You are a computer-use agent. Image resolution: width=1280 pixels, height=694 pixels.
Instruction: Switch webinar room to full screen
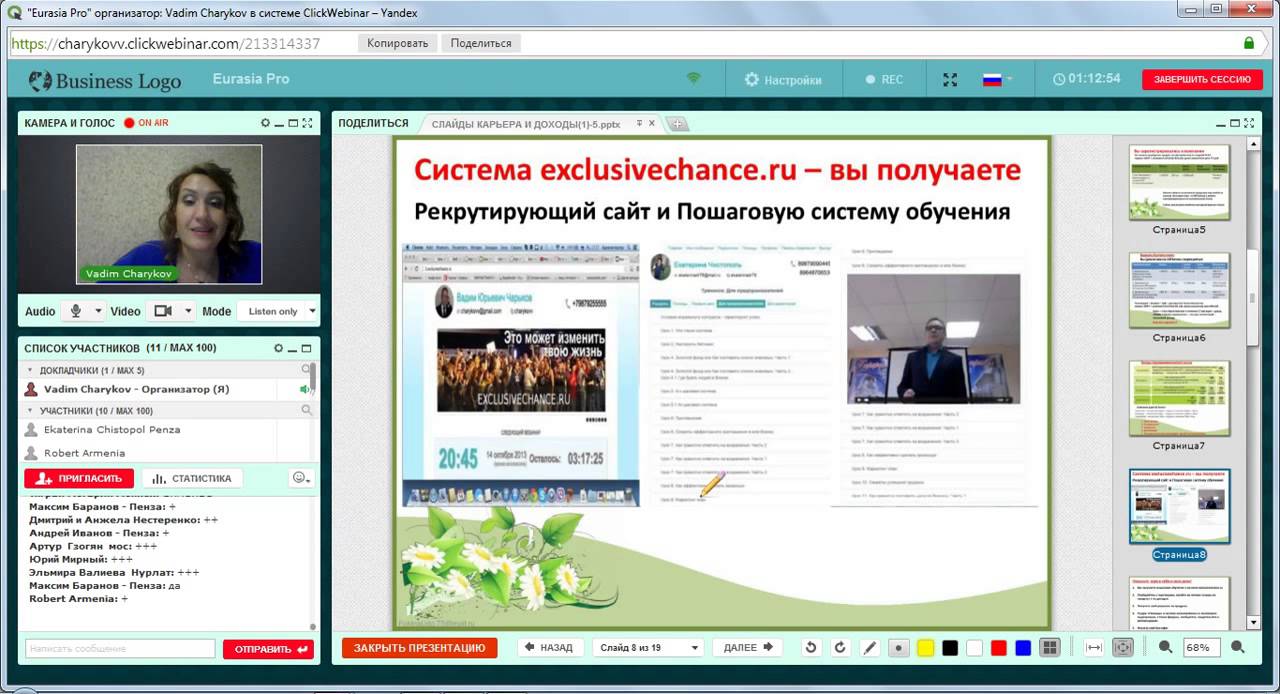point(950,79)
